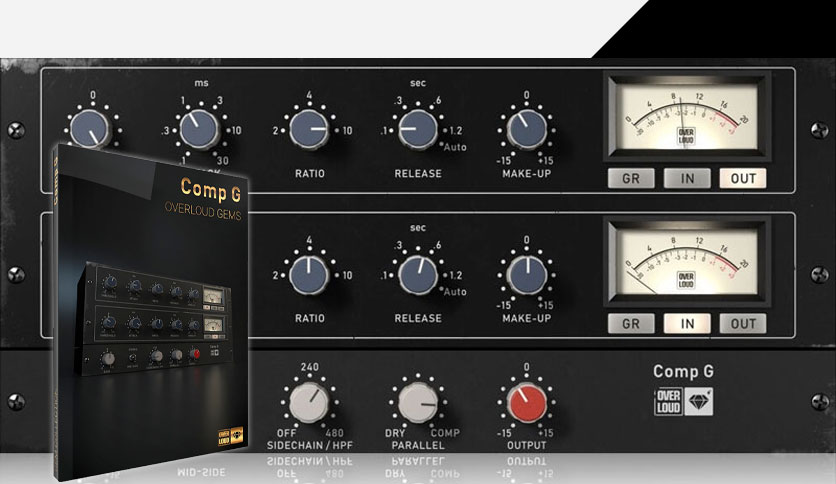Click the Comp G title on the rack

pyautogui.click(x=683, y=371)
